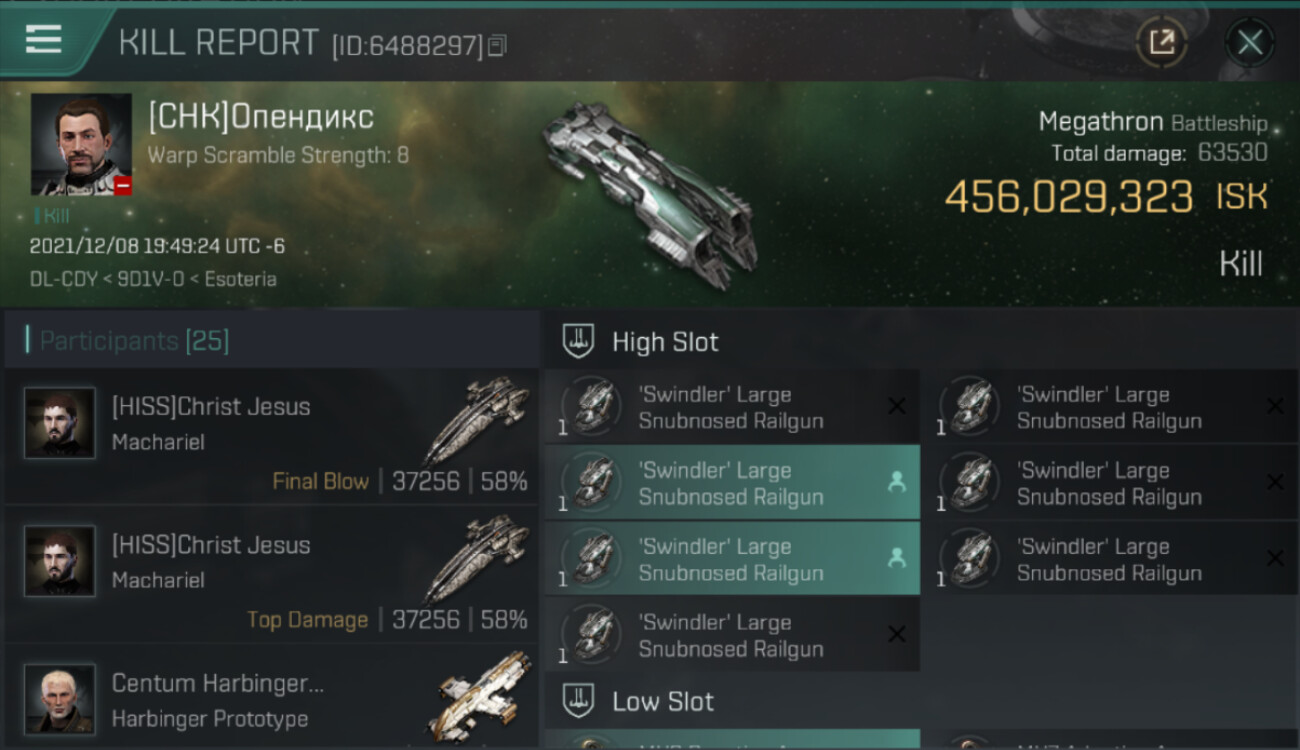
Task: Open Top Damage participant Christ Jesus portrait
Action: 60,561
